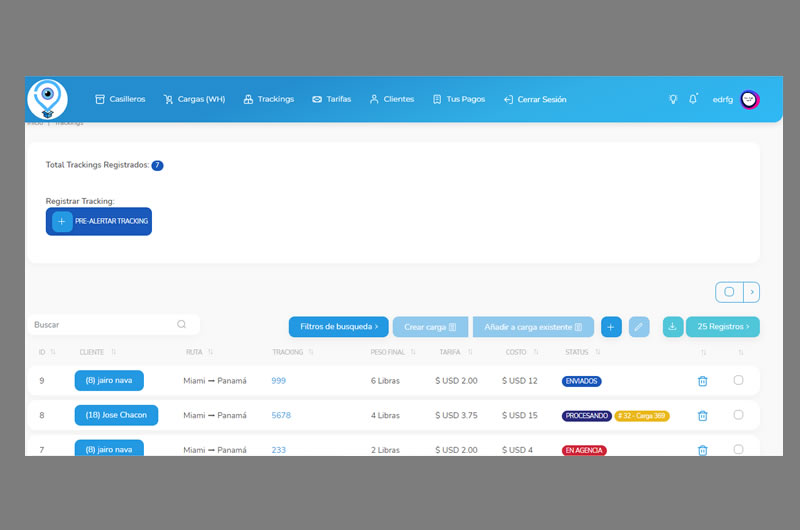Click trash icon for tracking 5678
This screenshot has width=800, height=530.
[x=702, y=416]
